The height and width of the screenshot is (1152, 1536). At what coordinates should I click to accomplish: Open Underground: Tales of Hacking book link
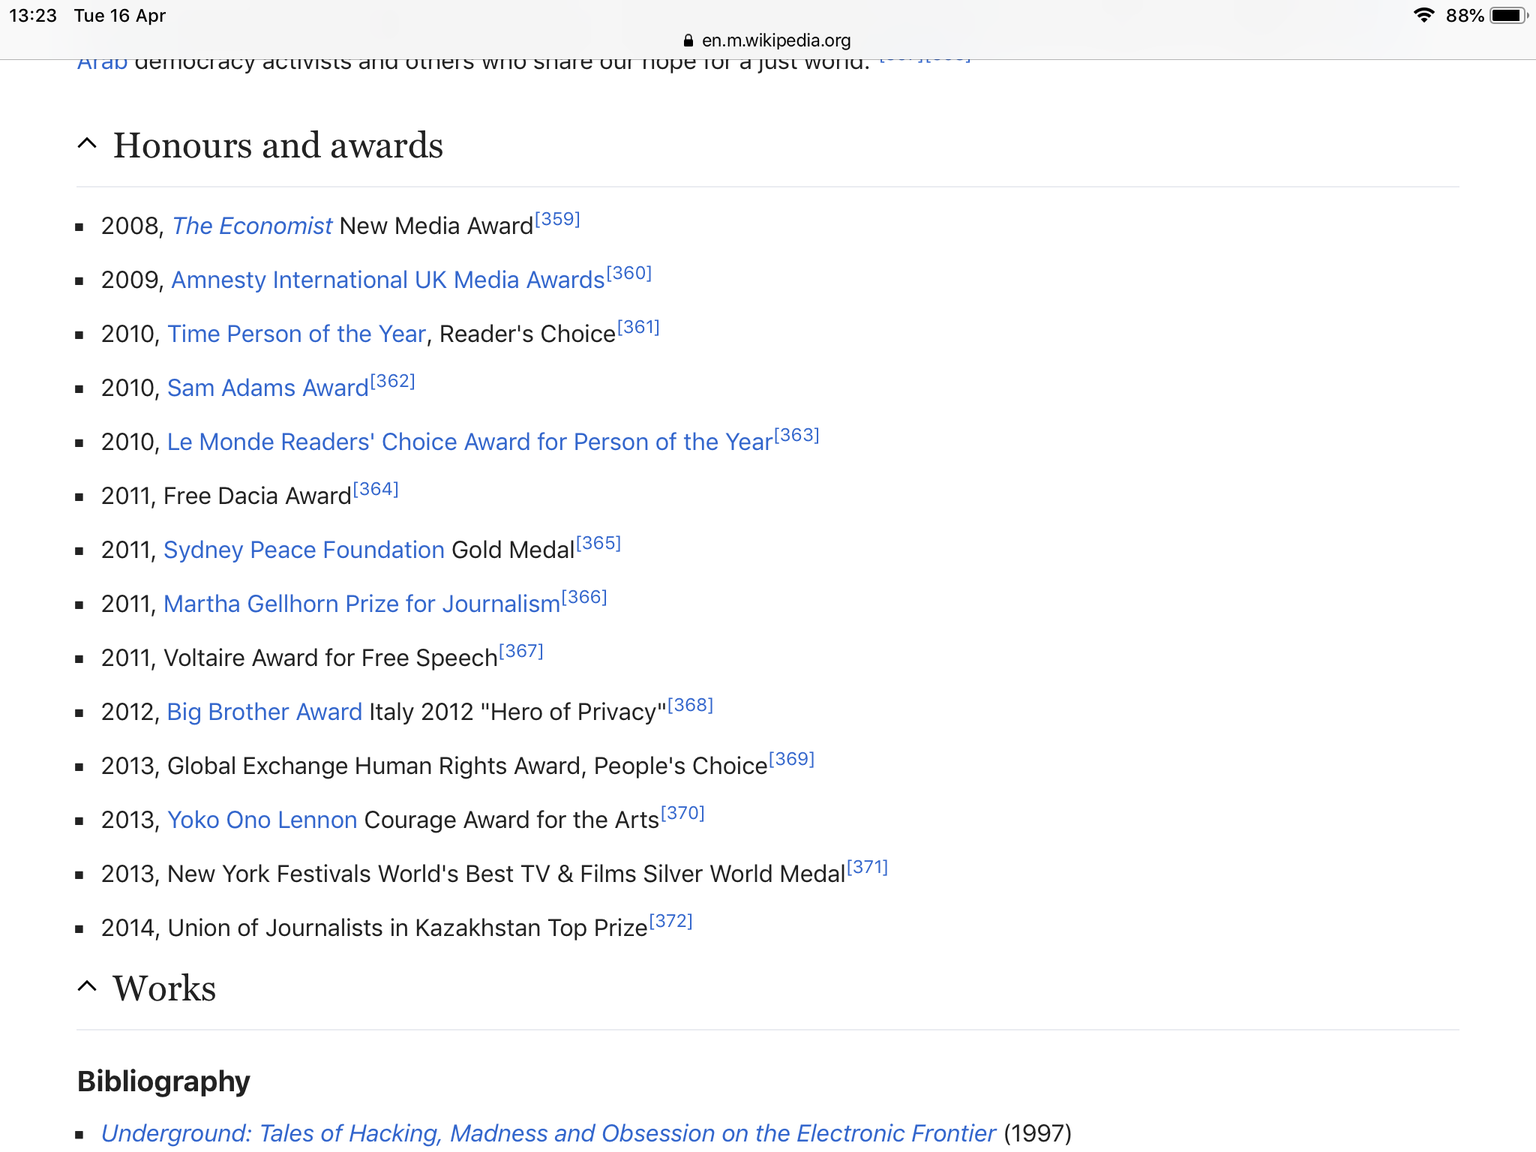(548, 1133)
